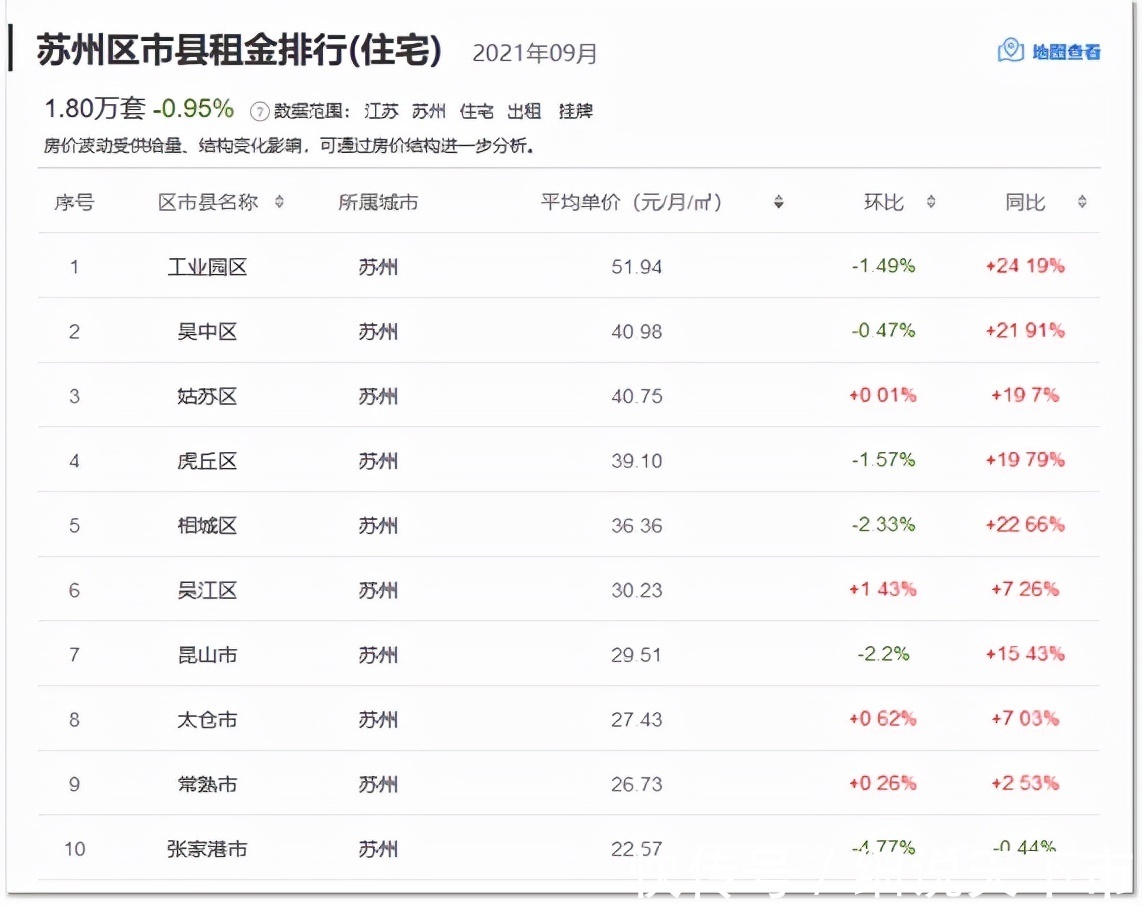Select 张家港市 district name

[x=208, y=849]
